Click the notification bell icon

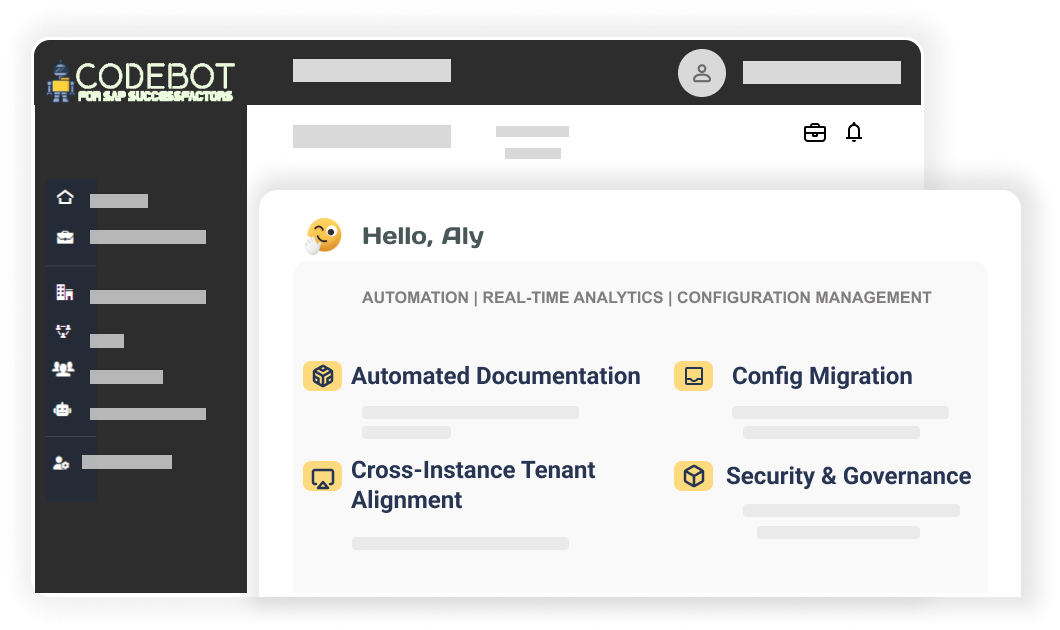(855, 132)
